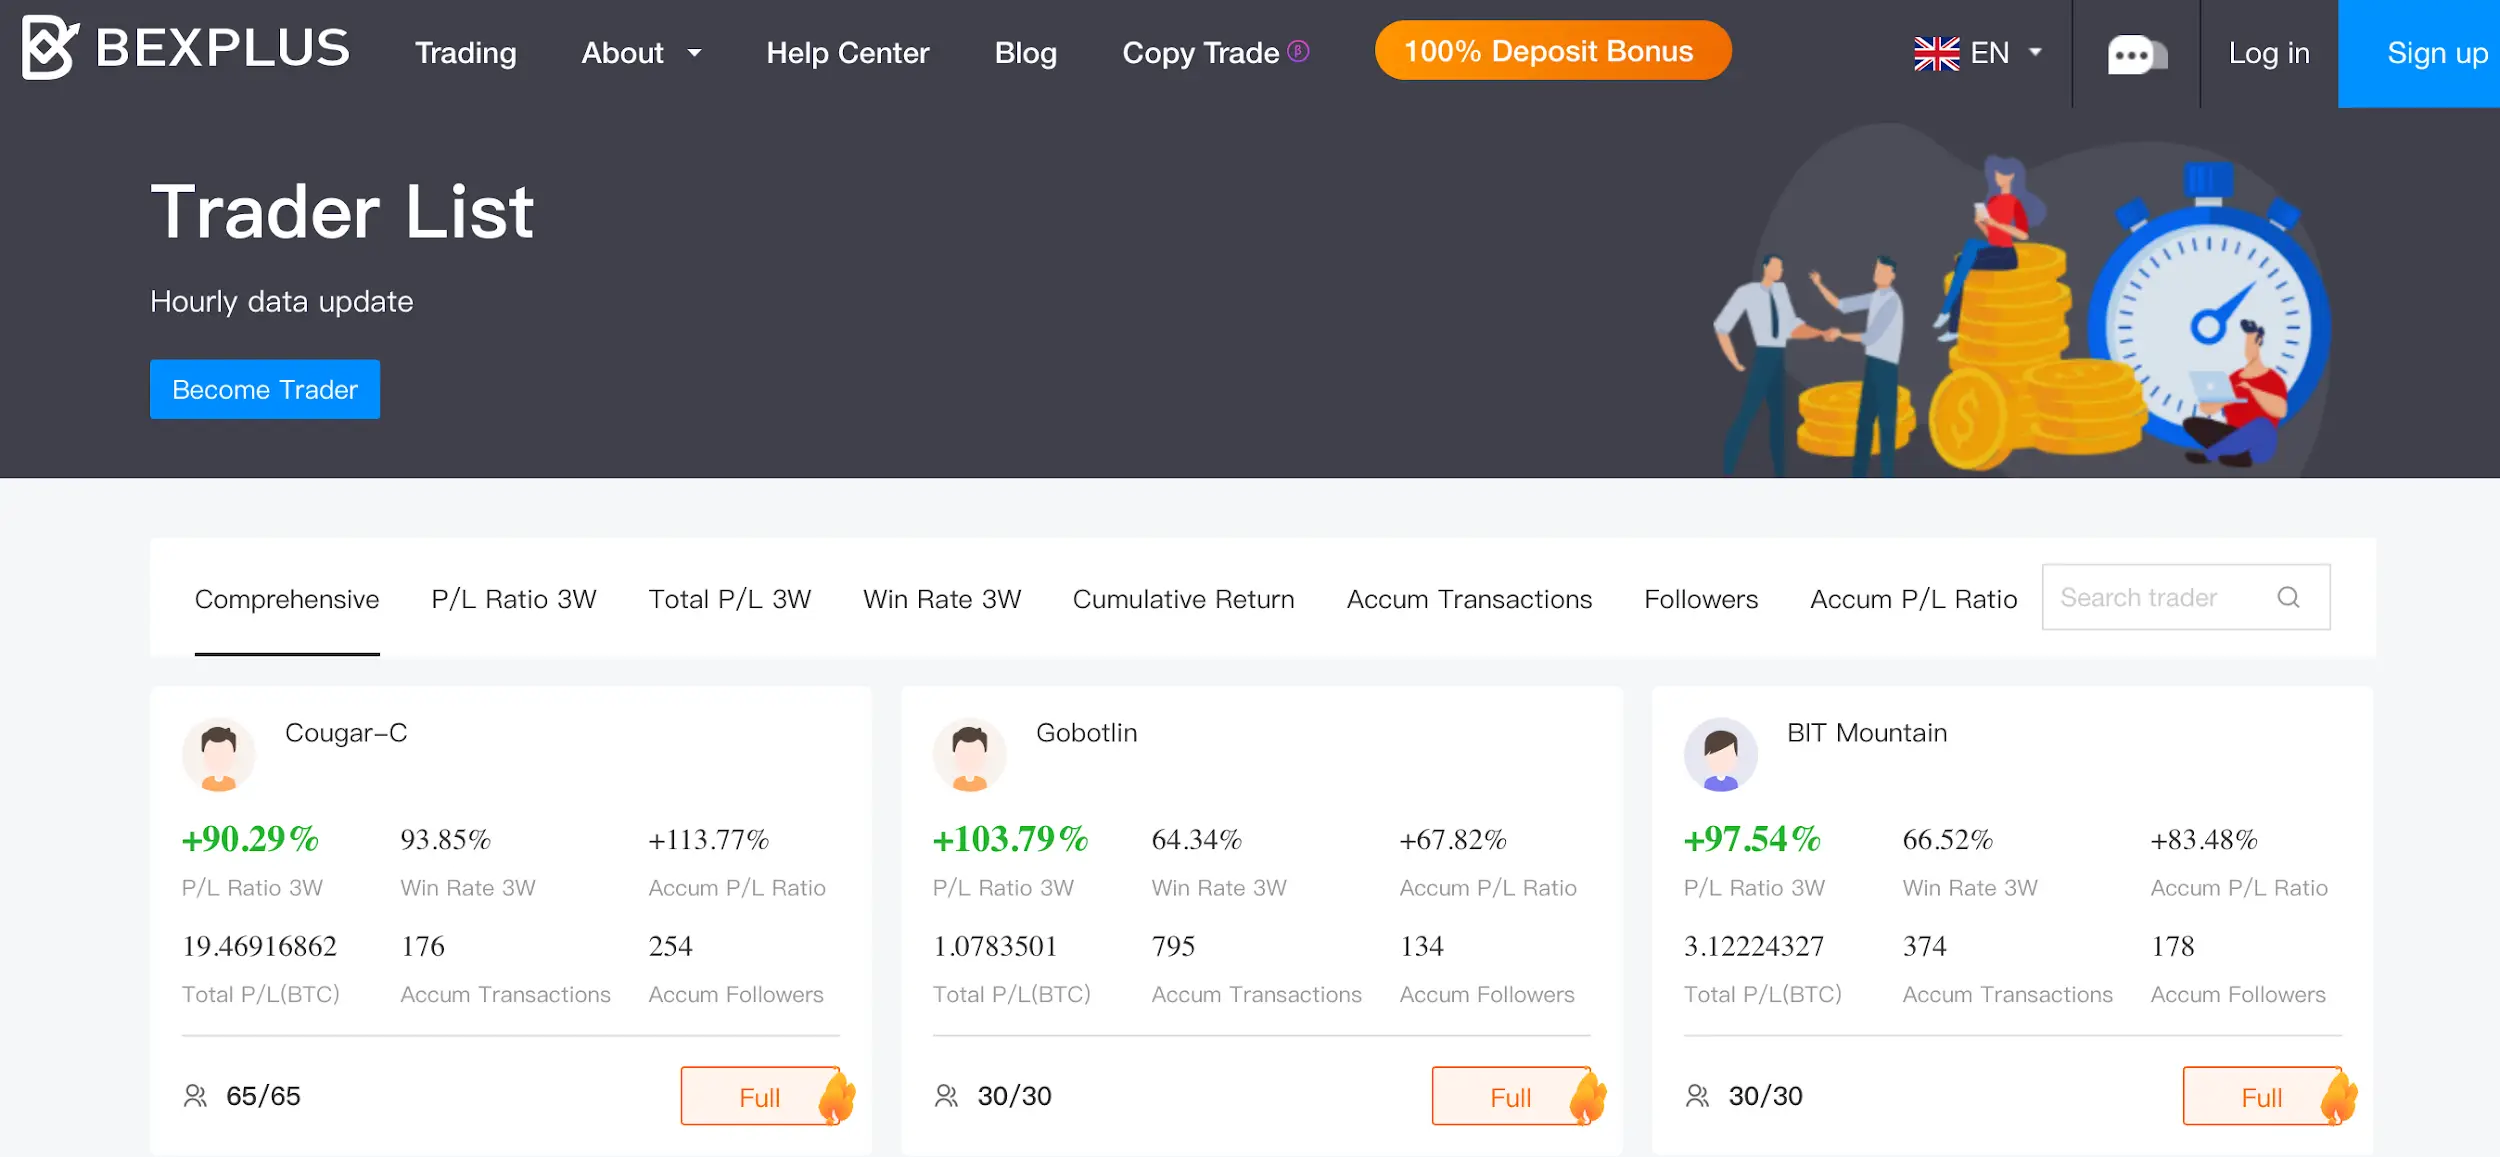Click the Bexplus logo icon

(x=50, y=48)
